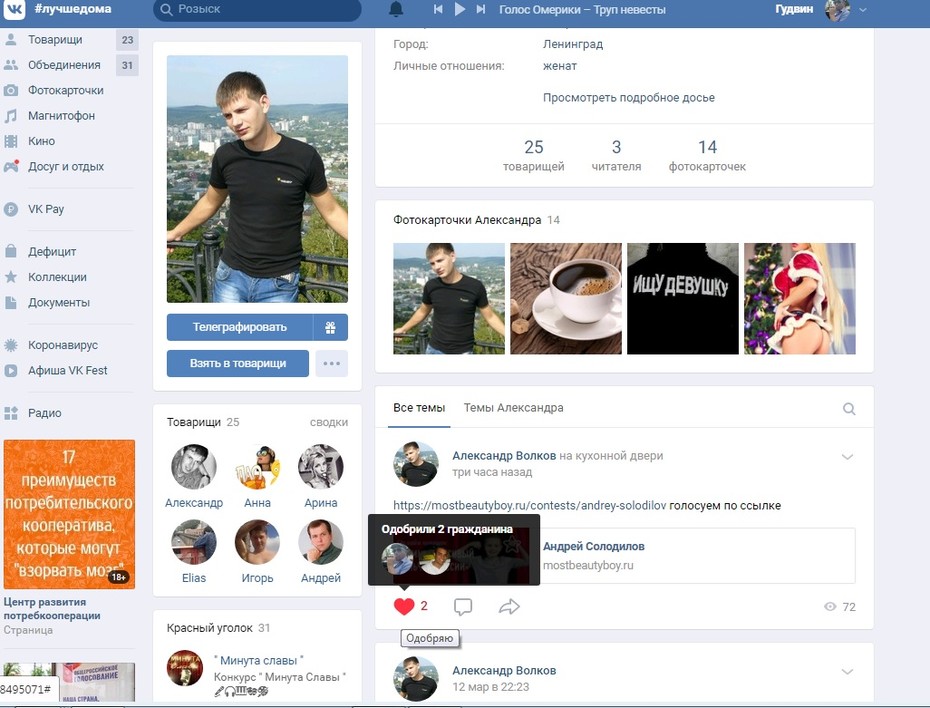Like the post with the heart icon
This screenshot has width=930, height=708.
404,606
